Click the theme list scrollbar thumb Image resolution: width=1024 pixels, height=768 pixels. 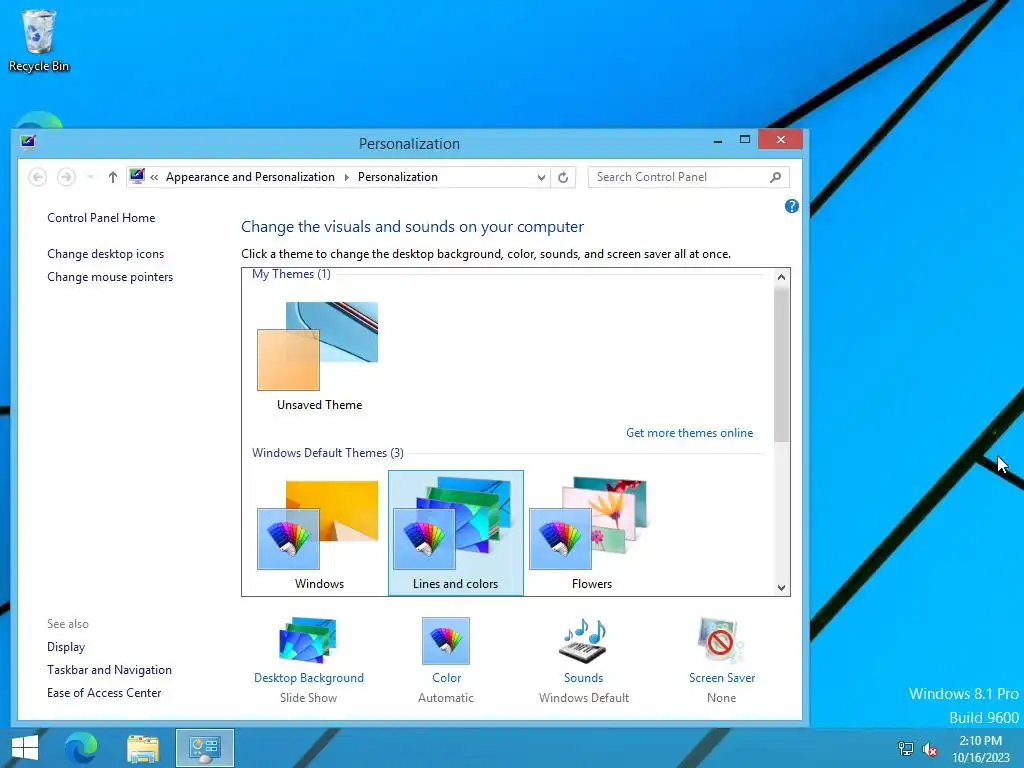pyautogui.click(x=782, y=364)
